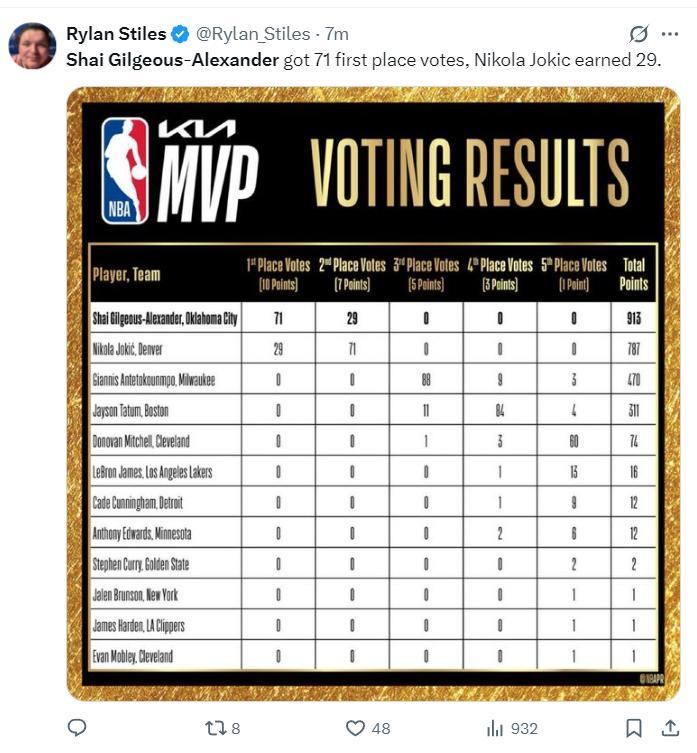Click the repost count of 8

235,729
